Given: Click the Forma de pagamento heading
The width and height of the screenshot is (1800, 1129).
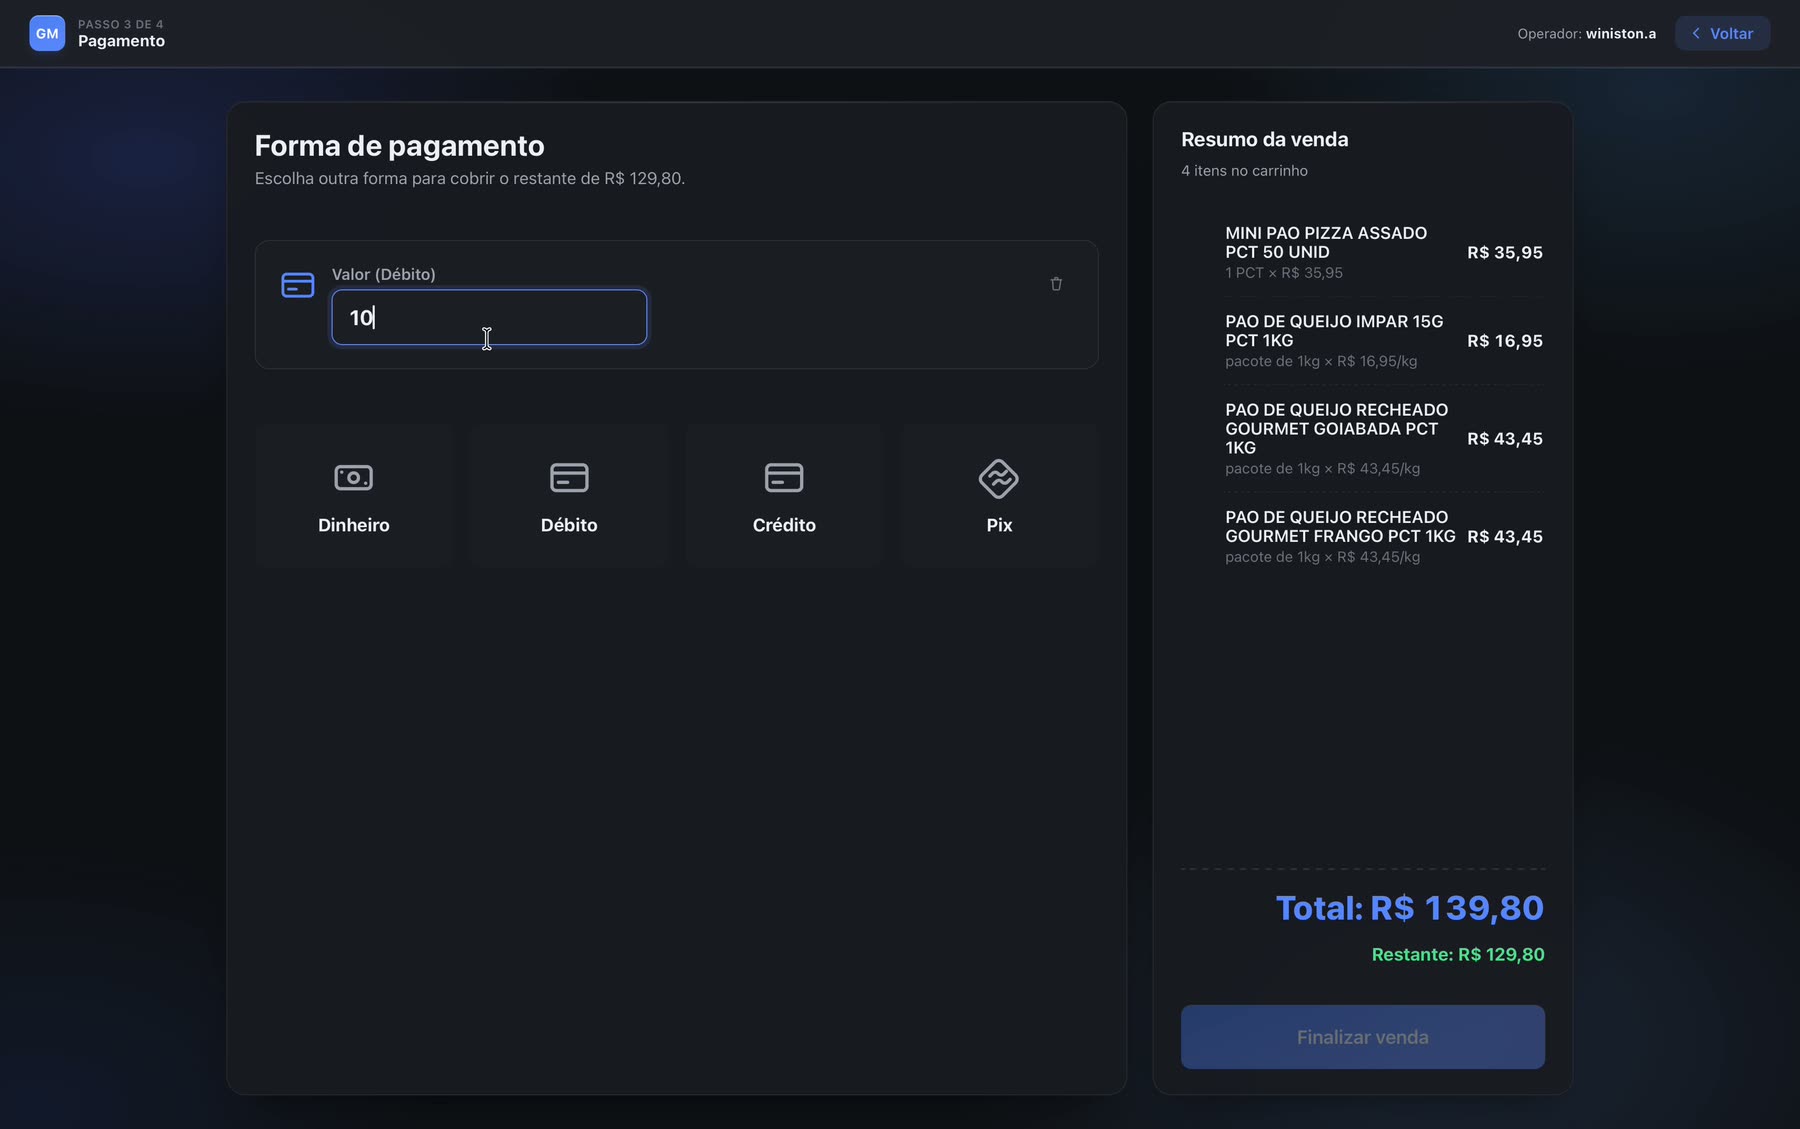Looking at the screenshot, I should 399,146.
